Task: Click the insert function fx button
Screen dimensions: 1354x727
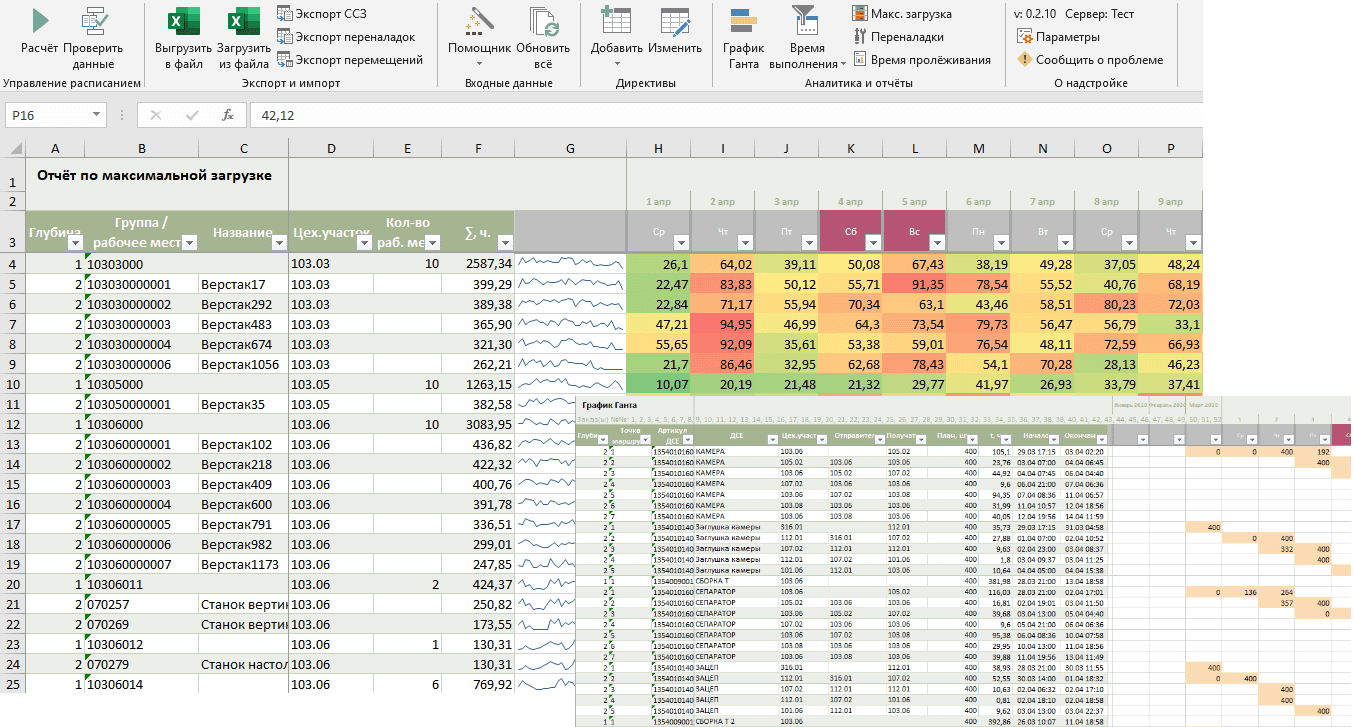Action: click(228, 115)
